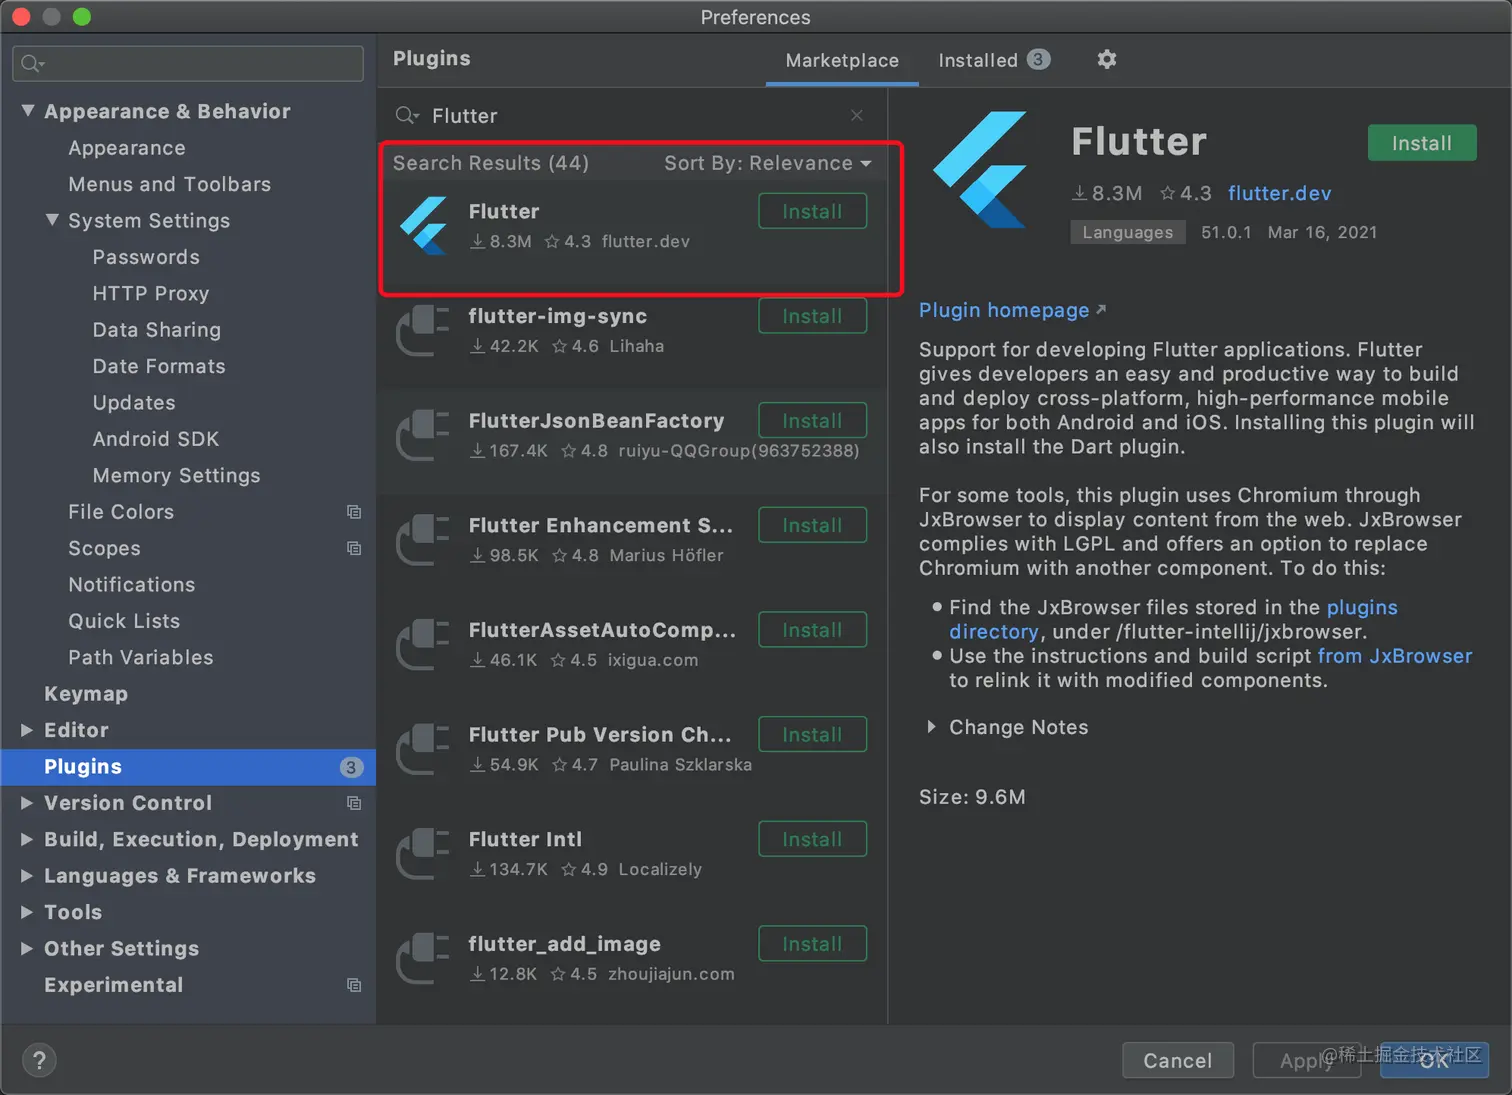1512x1095 pixels.
Task: Open Menus and Toolbars settings
Action: coord(170,184)
